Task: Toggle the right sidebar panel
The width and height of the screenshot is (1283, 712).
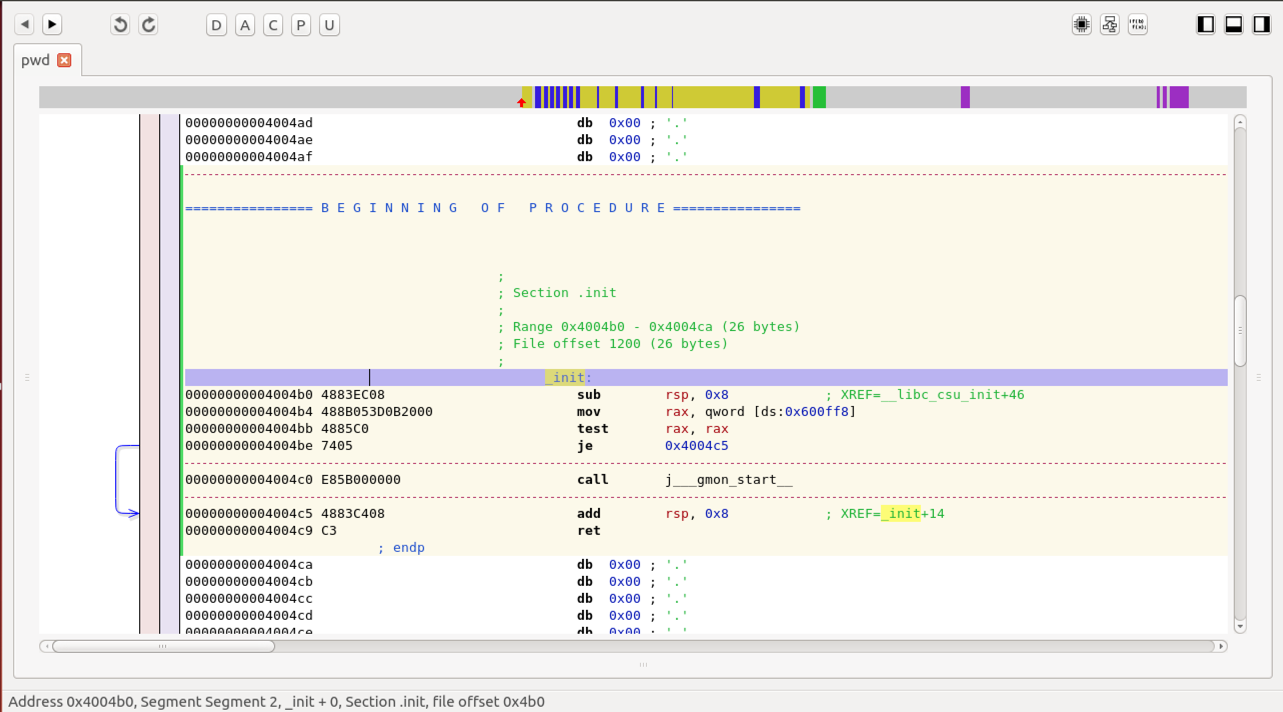Action: (x=1261, y=25)
